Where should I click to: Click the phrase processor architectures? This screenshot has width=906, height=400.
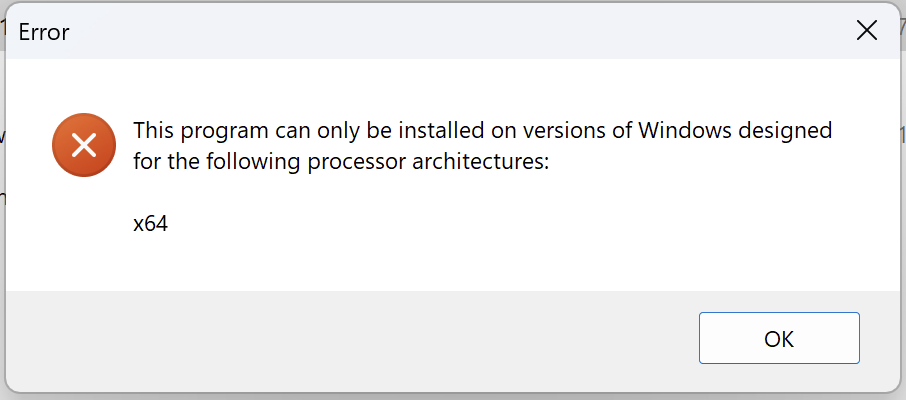(x=428, y=162)
